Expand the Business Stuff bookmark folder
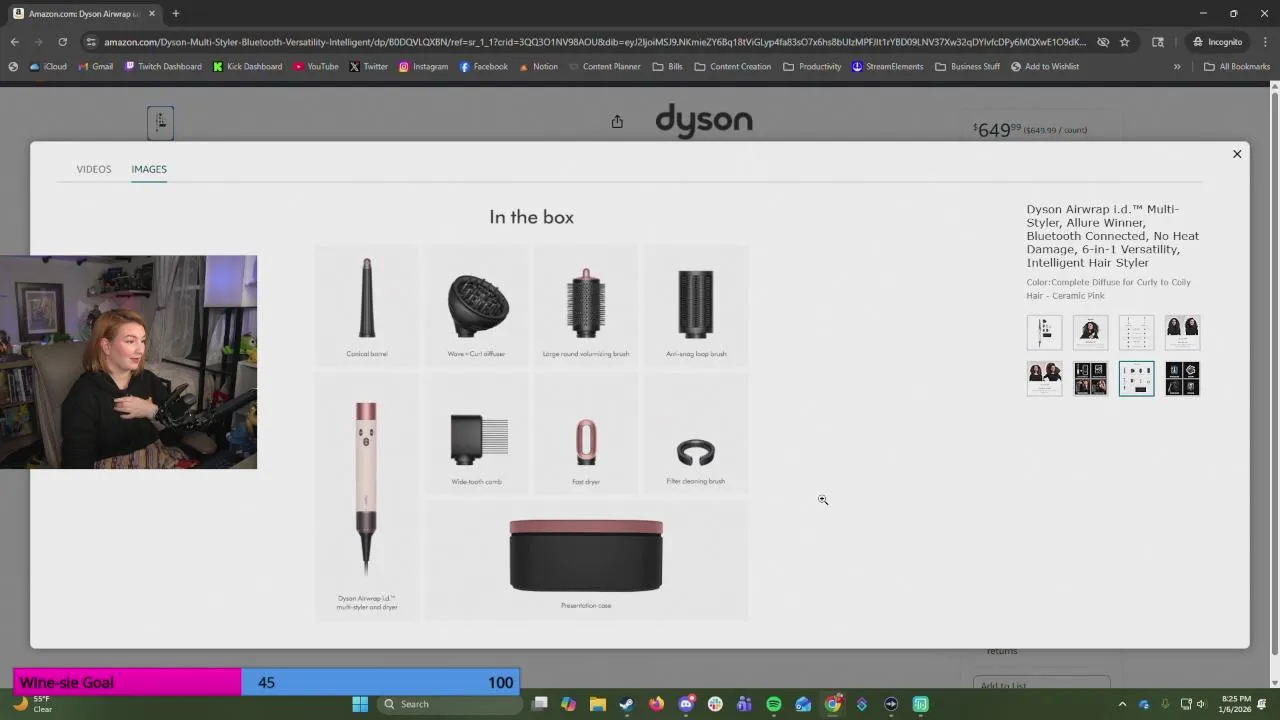Screen dimensions: 1280x720 tap(967, 67)
